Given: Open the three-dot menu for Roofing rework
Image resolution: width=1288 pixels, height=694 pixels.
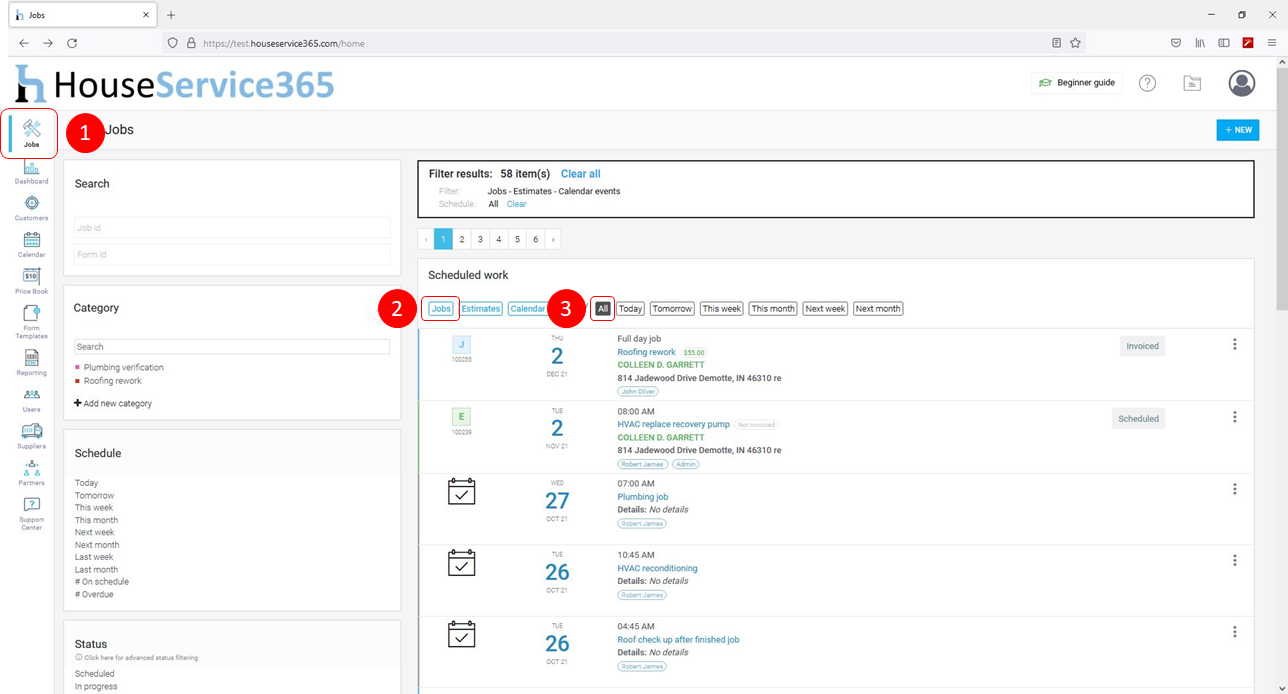Looking at the screenshot, I should click(1235, 345).
